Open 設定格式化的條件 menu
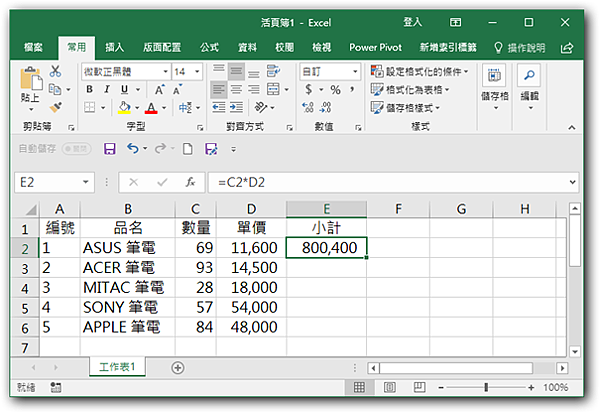Viewport: 600px width, 413px height. (x=419, y=72)
